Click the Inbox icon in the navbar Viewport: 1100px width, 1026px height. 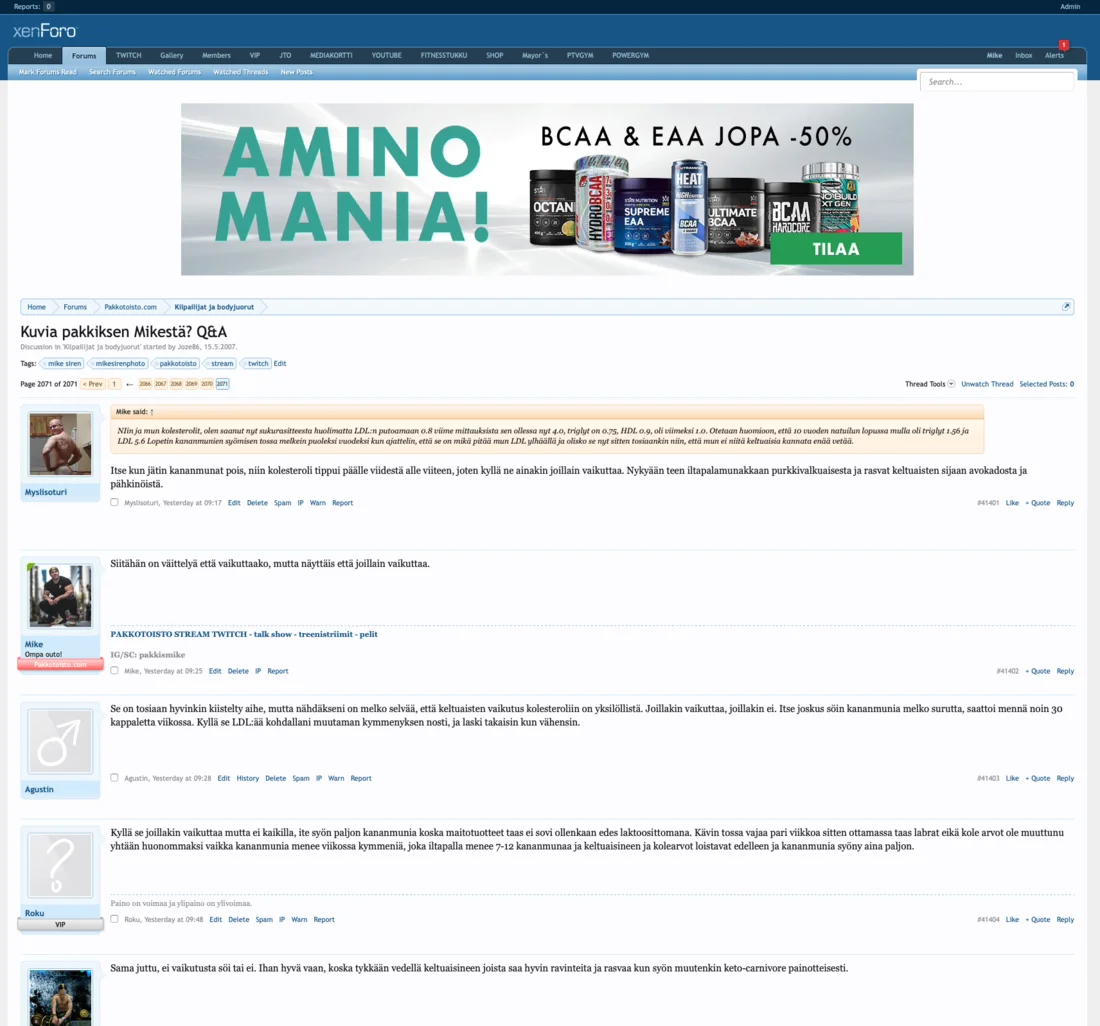click(x=1024, y=55)
